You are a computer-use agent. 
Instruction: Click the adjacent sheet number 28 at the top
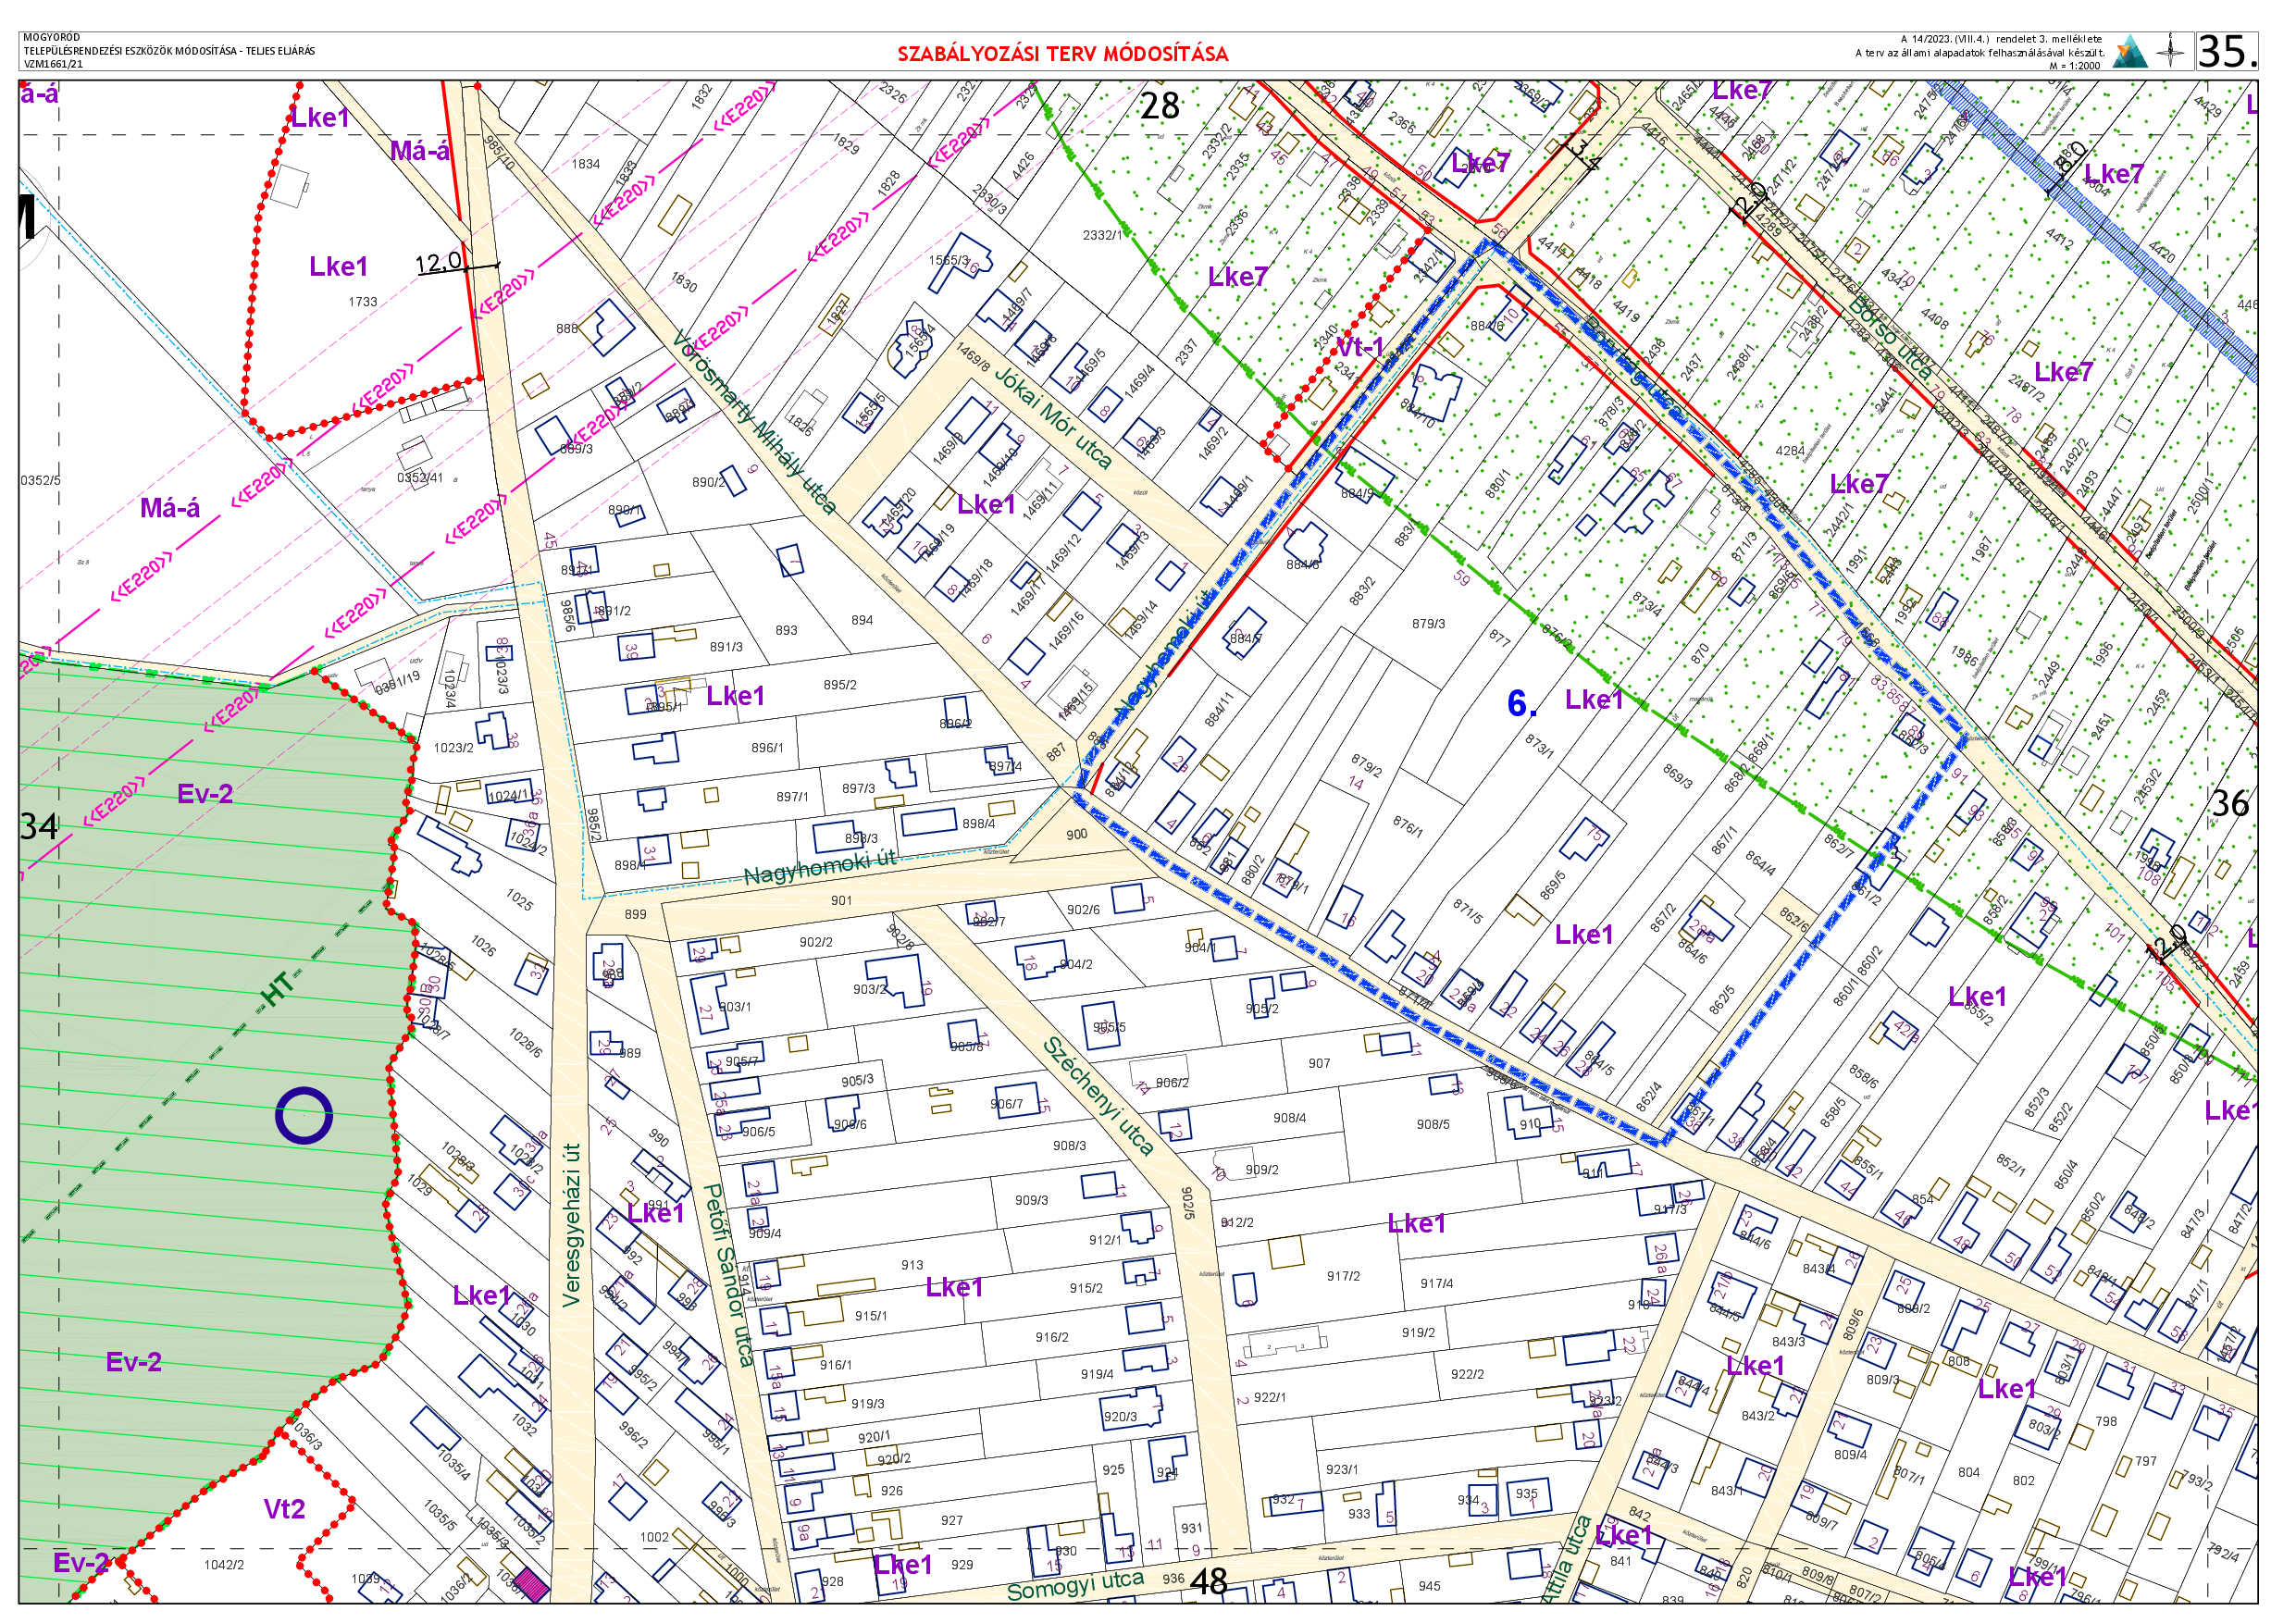pyautogui.click(x=1159, y=105)
